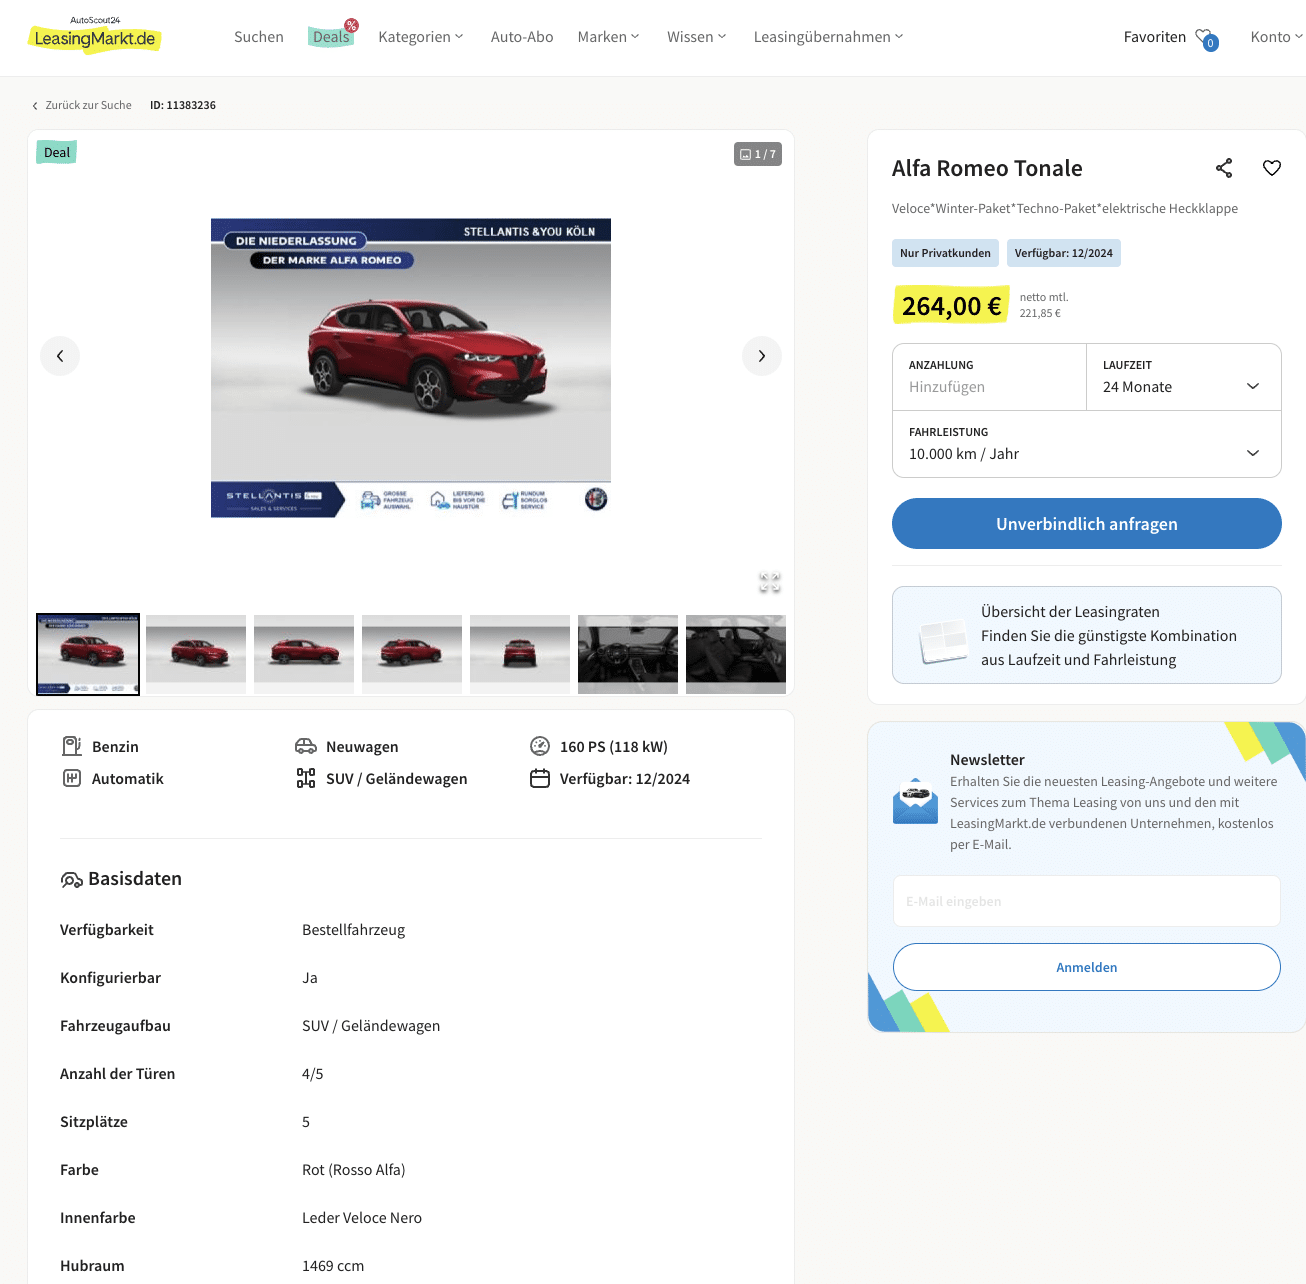Select seventh thumbnail showing seats
The image size is (1306, 1284).
[736, 654]
